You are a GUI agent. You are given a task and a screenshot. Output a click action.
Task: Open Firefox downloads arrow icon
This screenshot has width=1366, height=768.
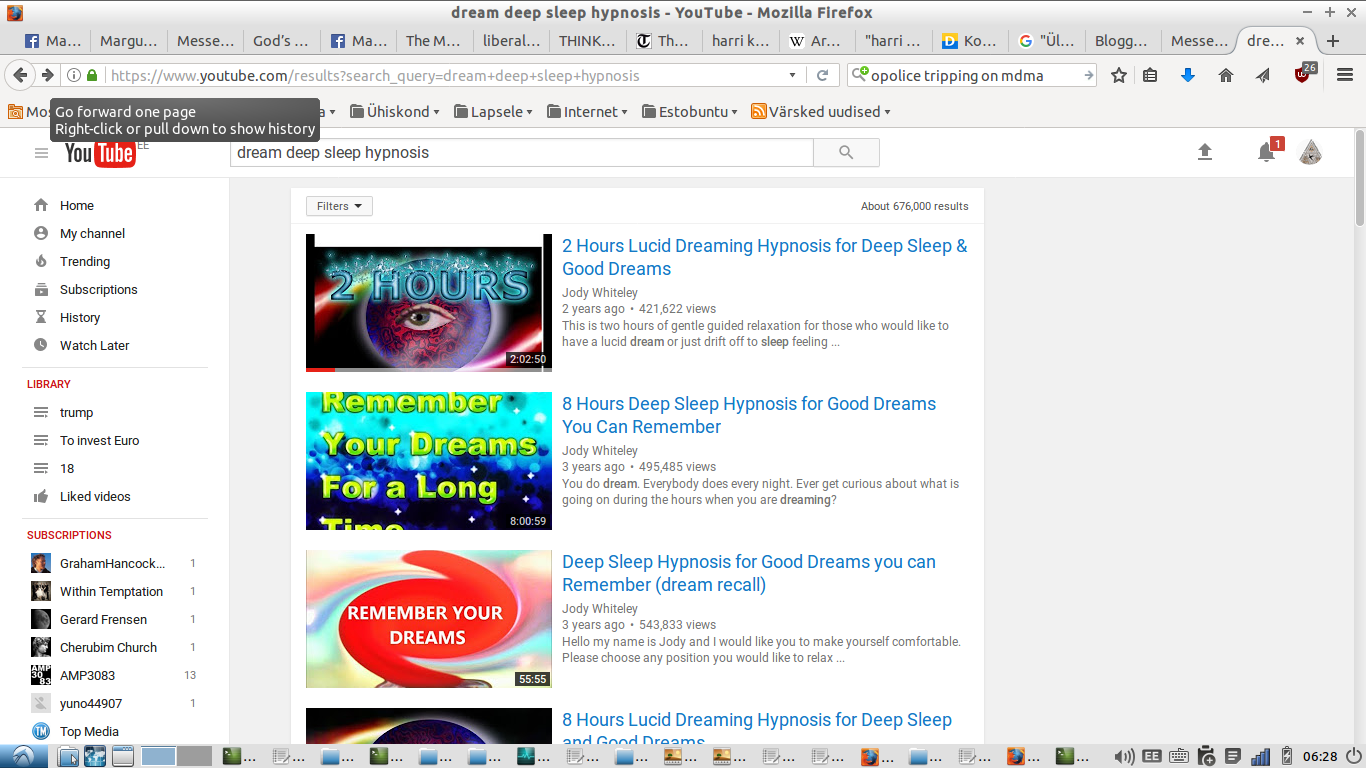(x=1188, y=75)
